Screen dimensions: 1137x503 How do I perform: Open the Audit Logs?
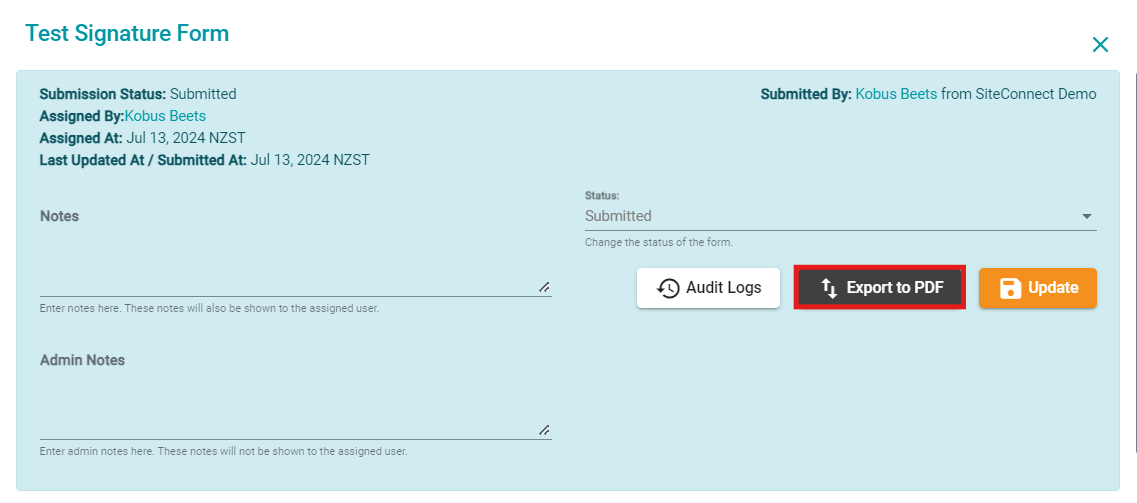[x=708, y=288]
